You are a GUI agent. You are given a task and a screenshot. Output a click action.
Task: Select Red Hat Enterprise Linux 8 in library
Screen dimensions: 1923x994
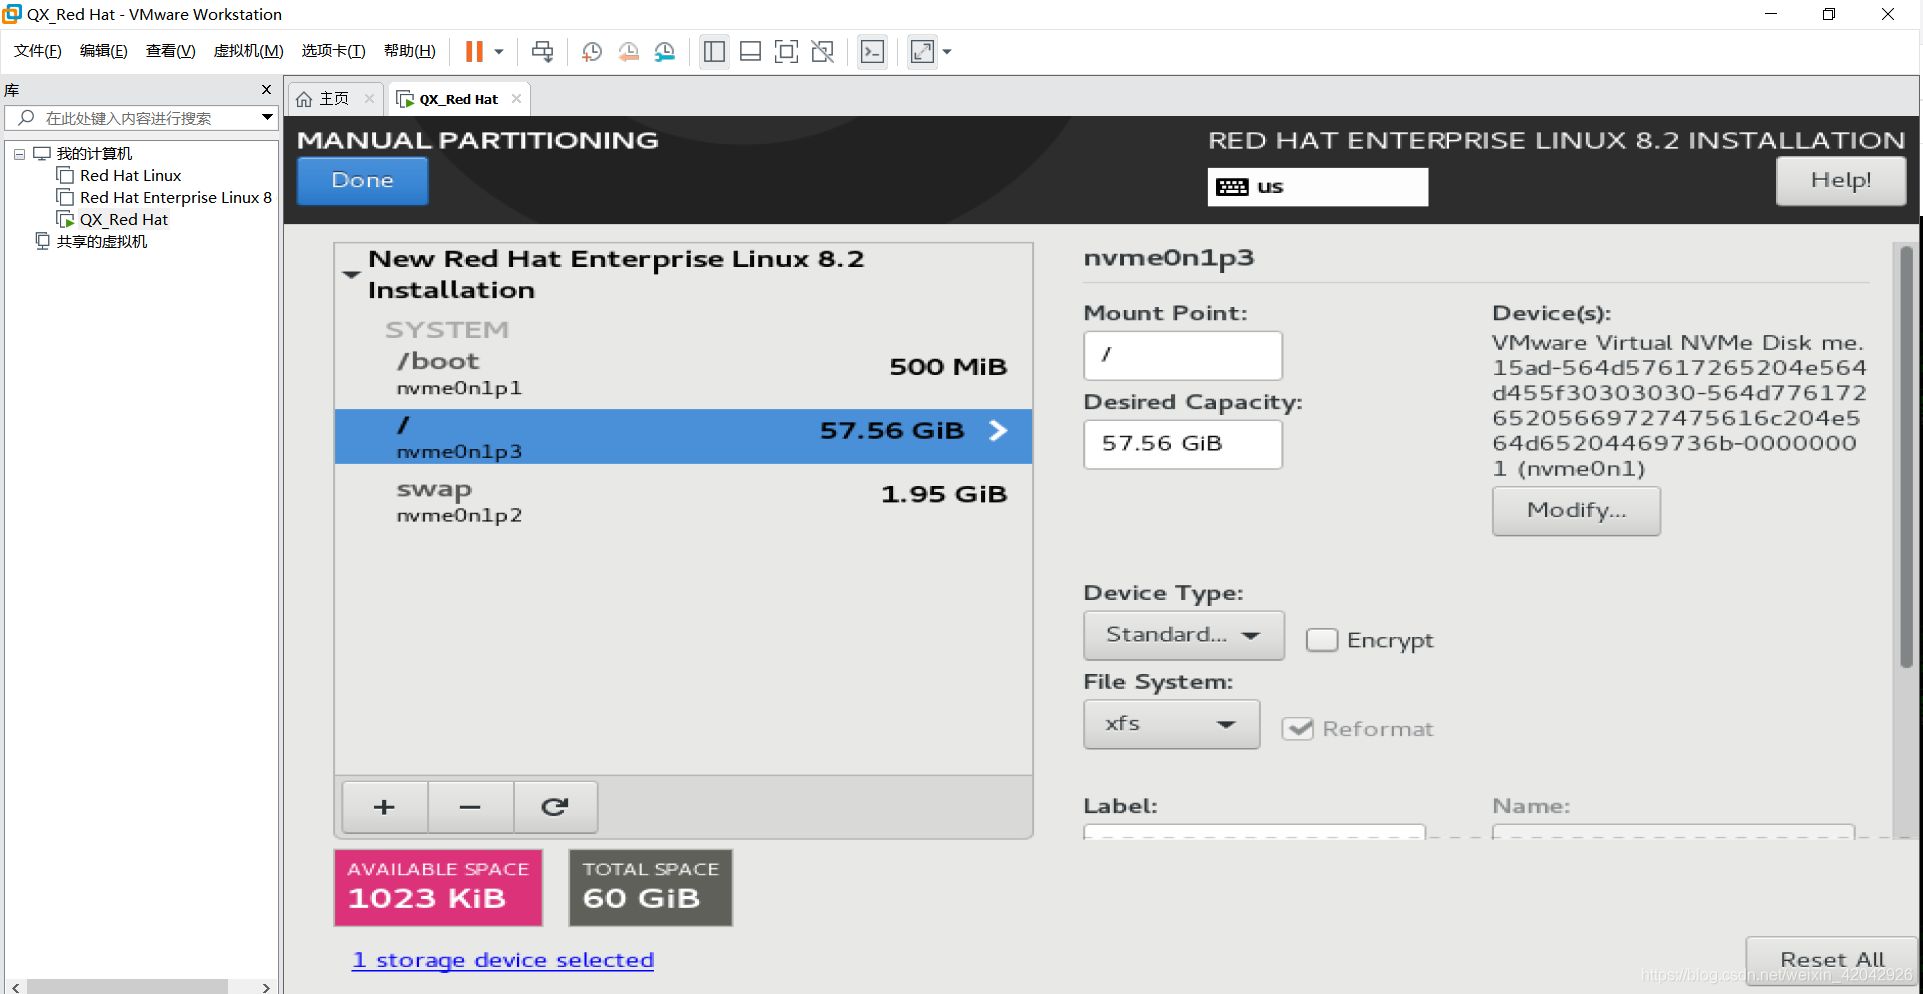tap(175, 198)
